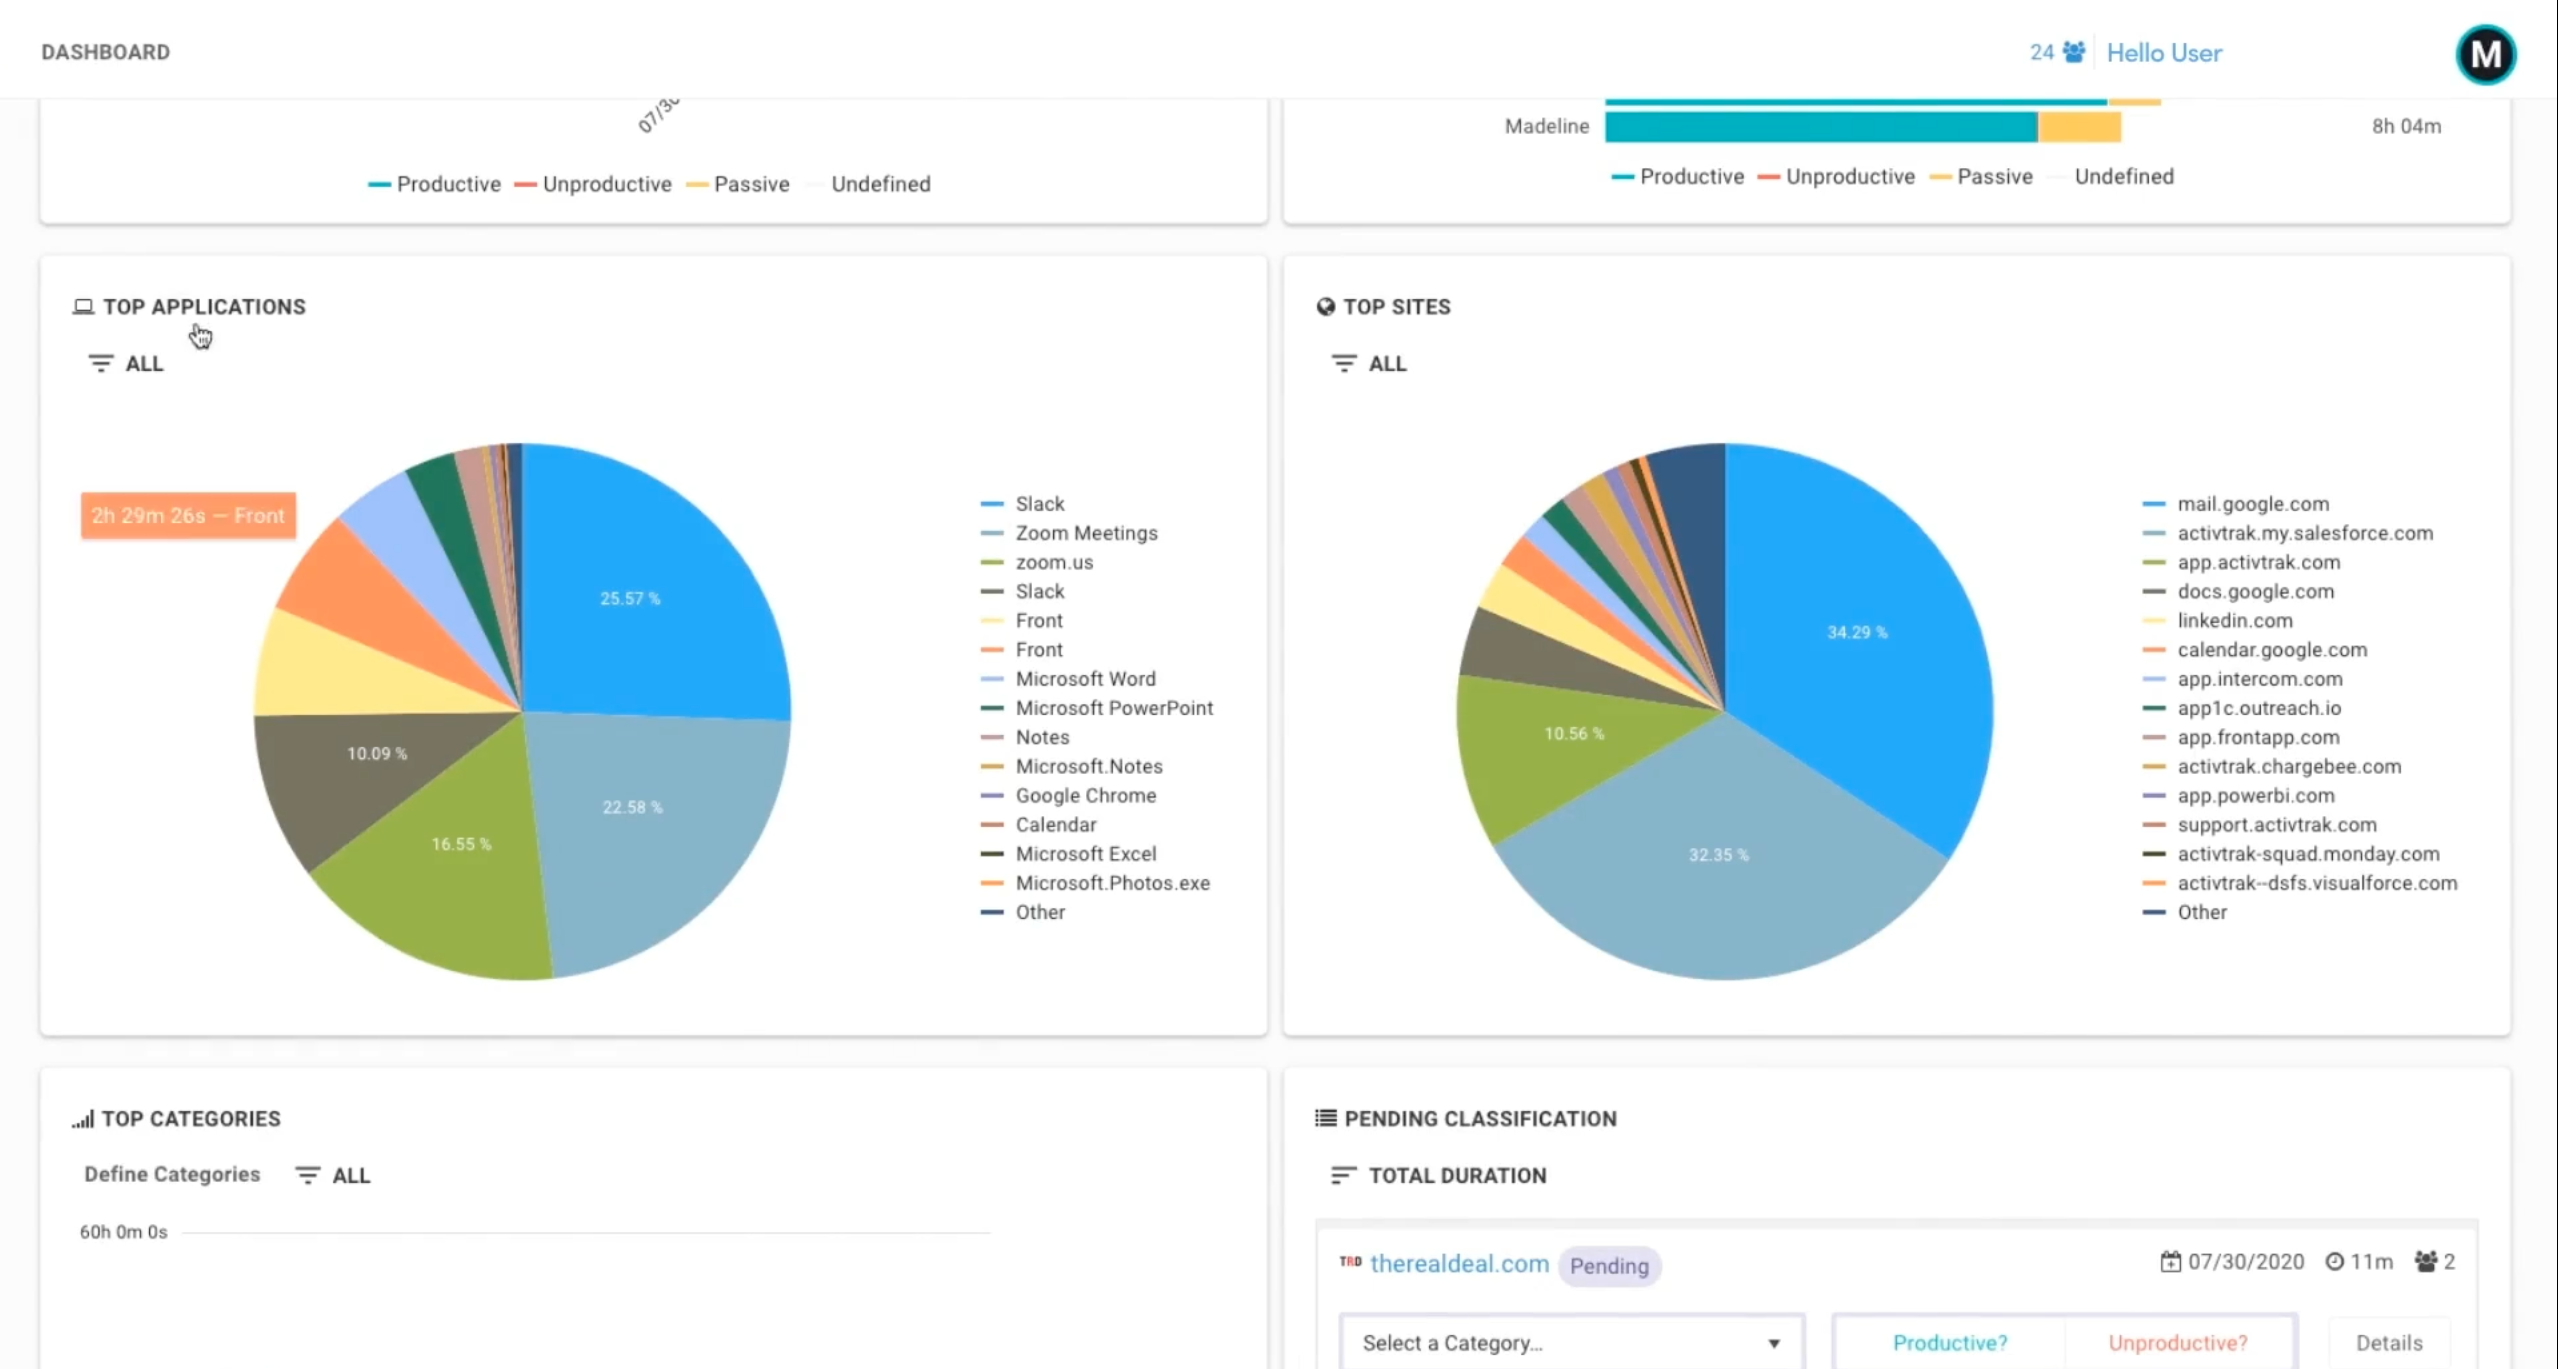Viewport: 2558px width, 1369px height.
Task: Click the bar chart icon beside Top Categories
Action: 83,1119
